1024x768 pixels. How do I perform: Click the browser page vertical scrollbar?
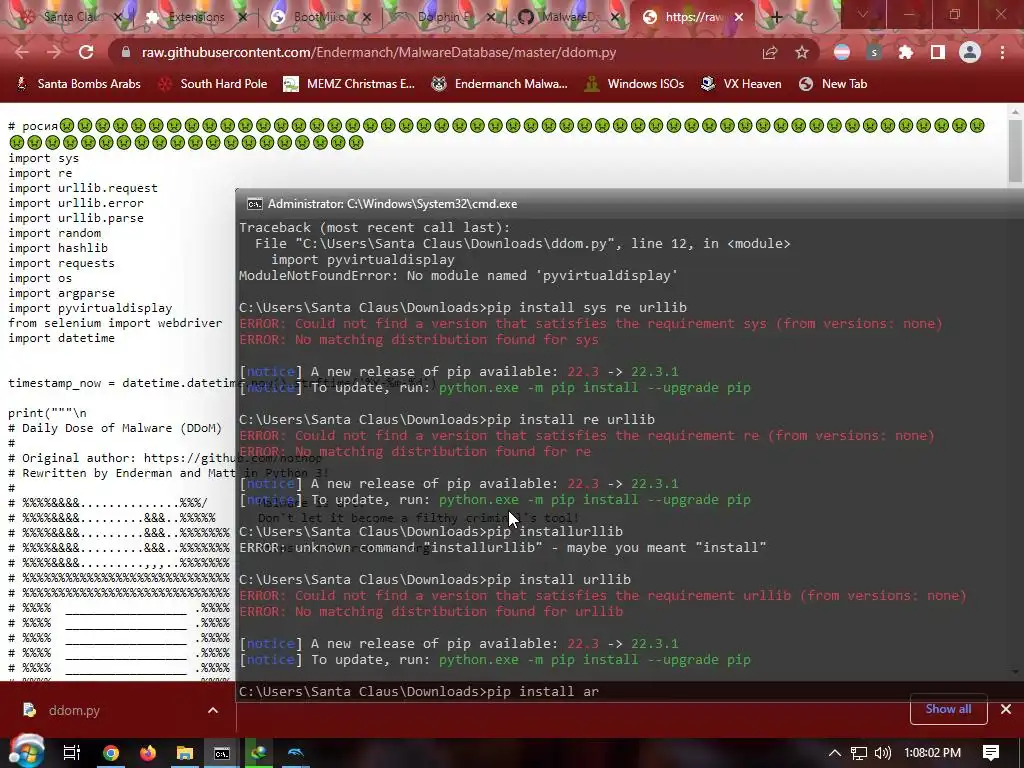click(1015, 150)
